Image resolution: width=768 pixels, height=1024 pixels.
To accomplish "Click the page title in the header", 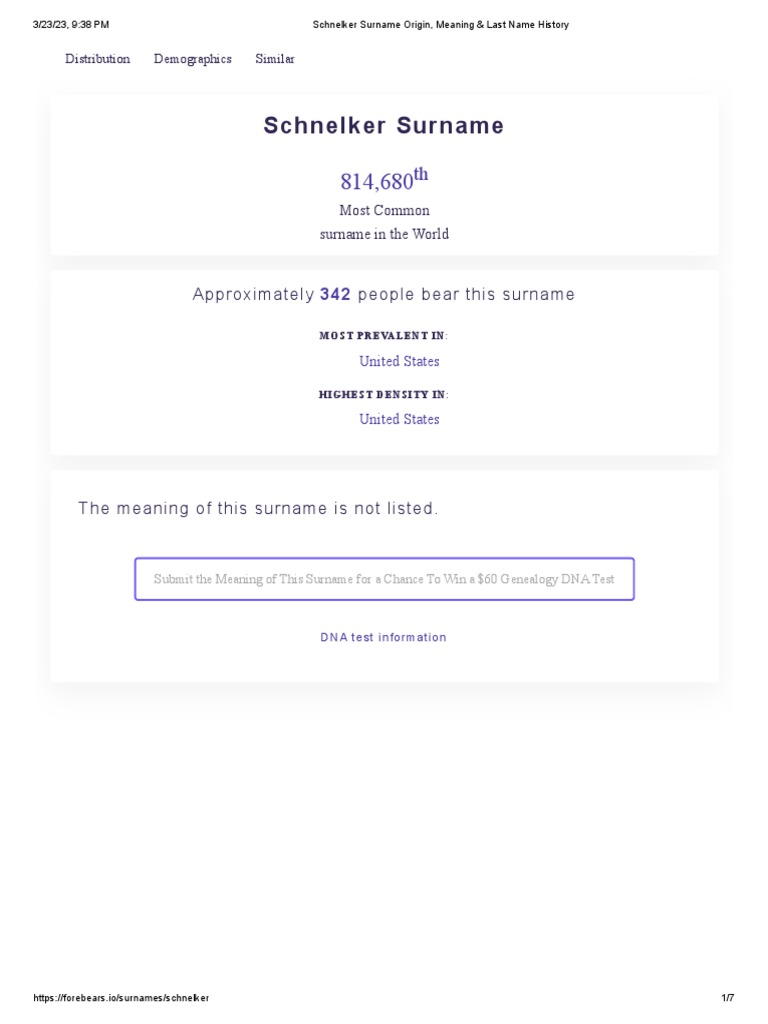I will (x=441, y=25).
